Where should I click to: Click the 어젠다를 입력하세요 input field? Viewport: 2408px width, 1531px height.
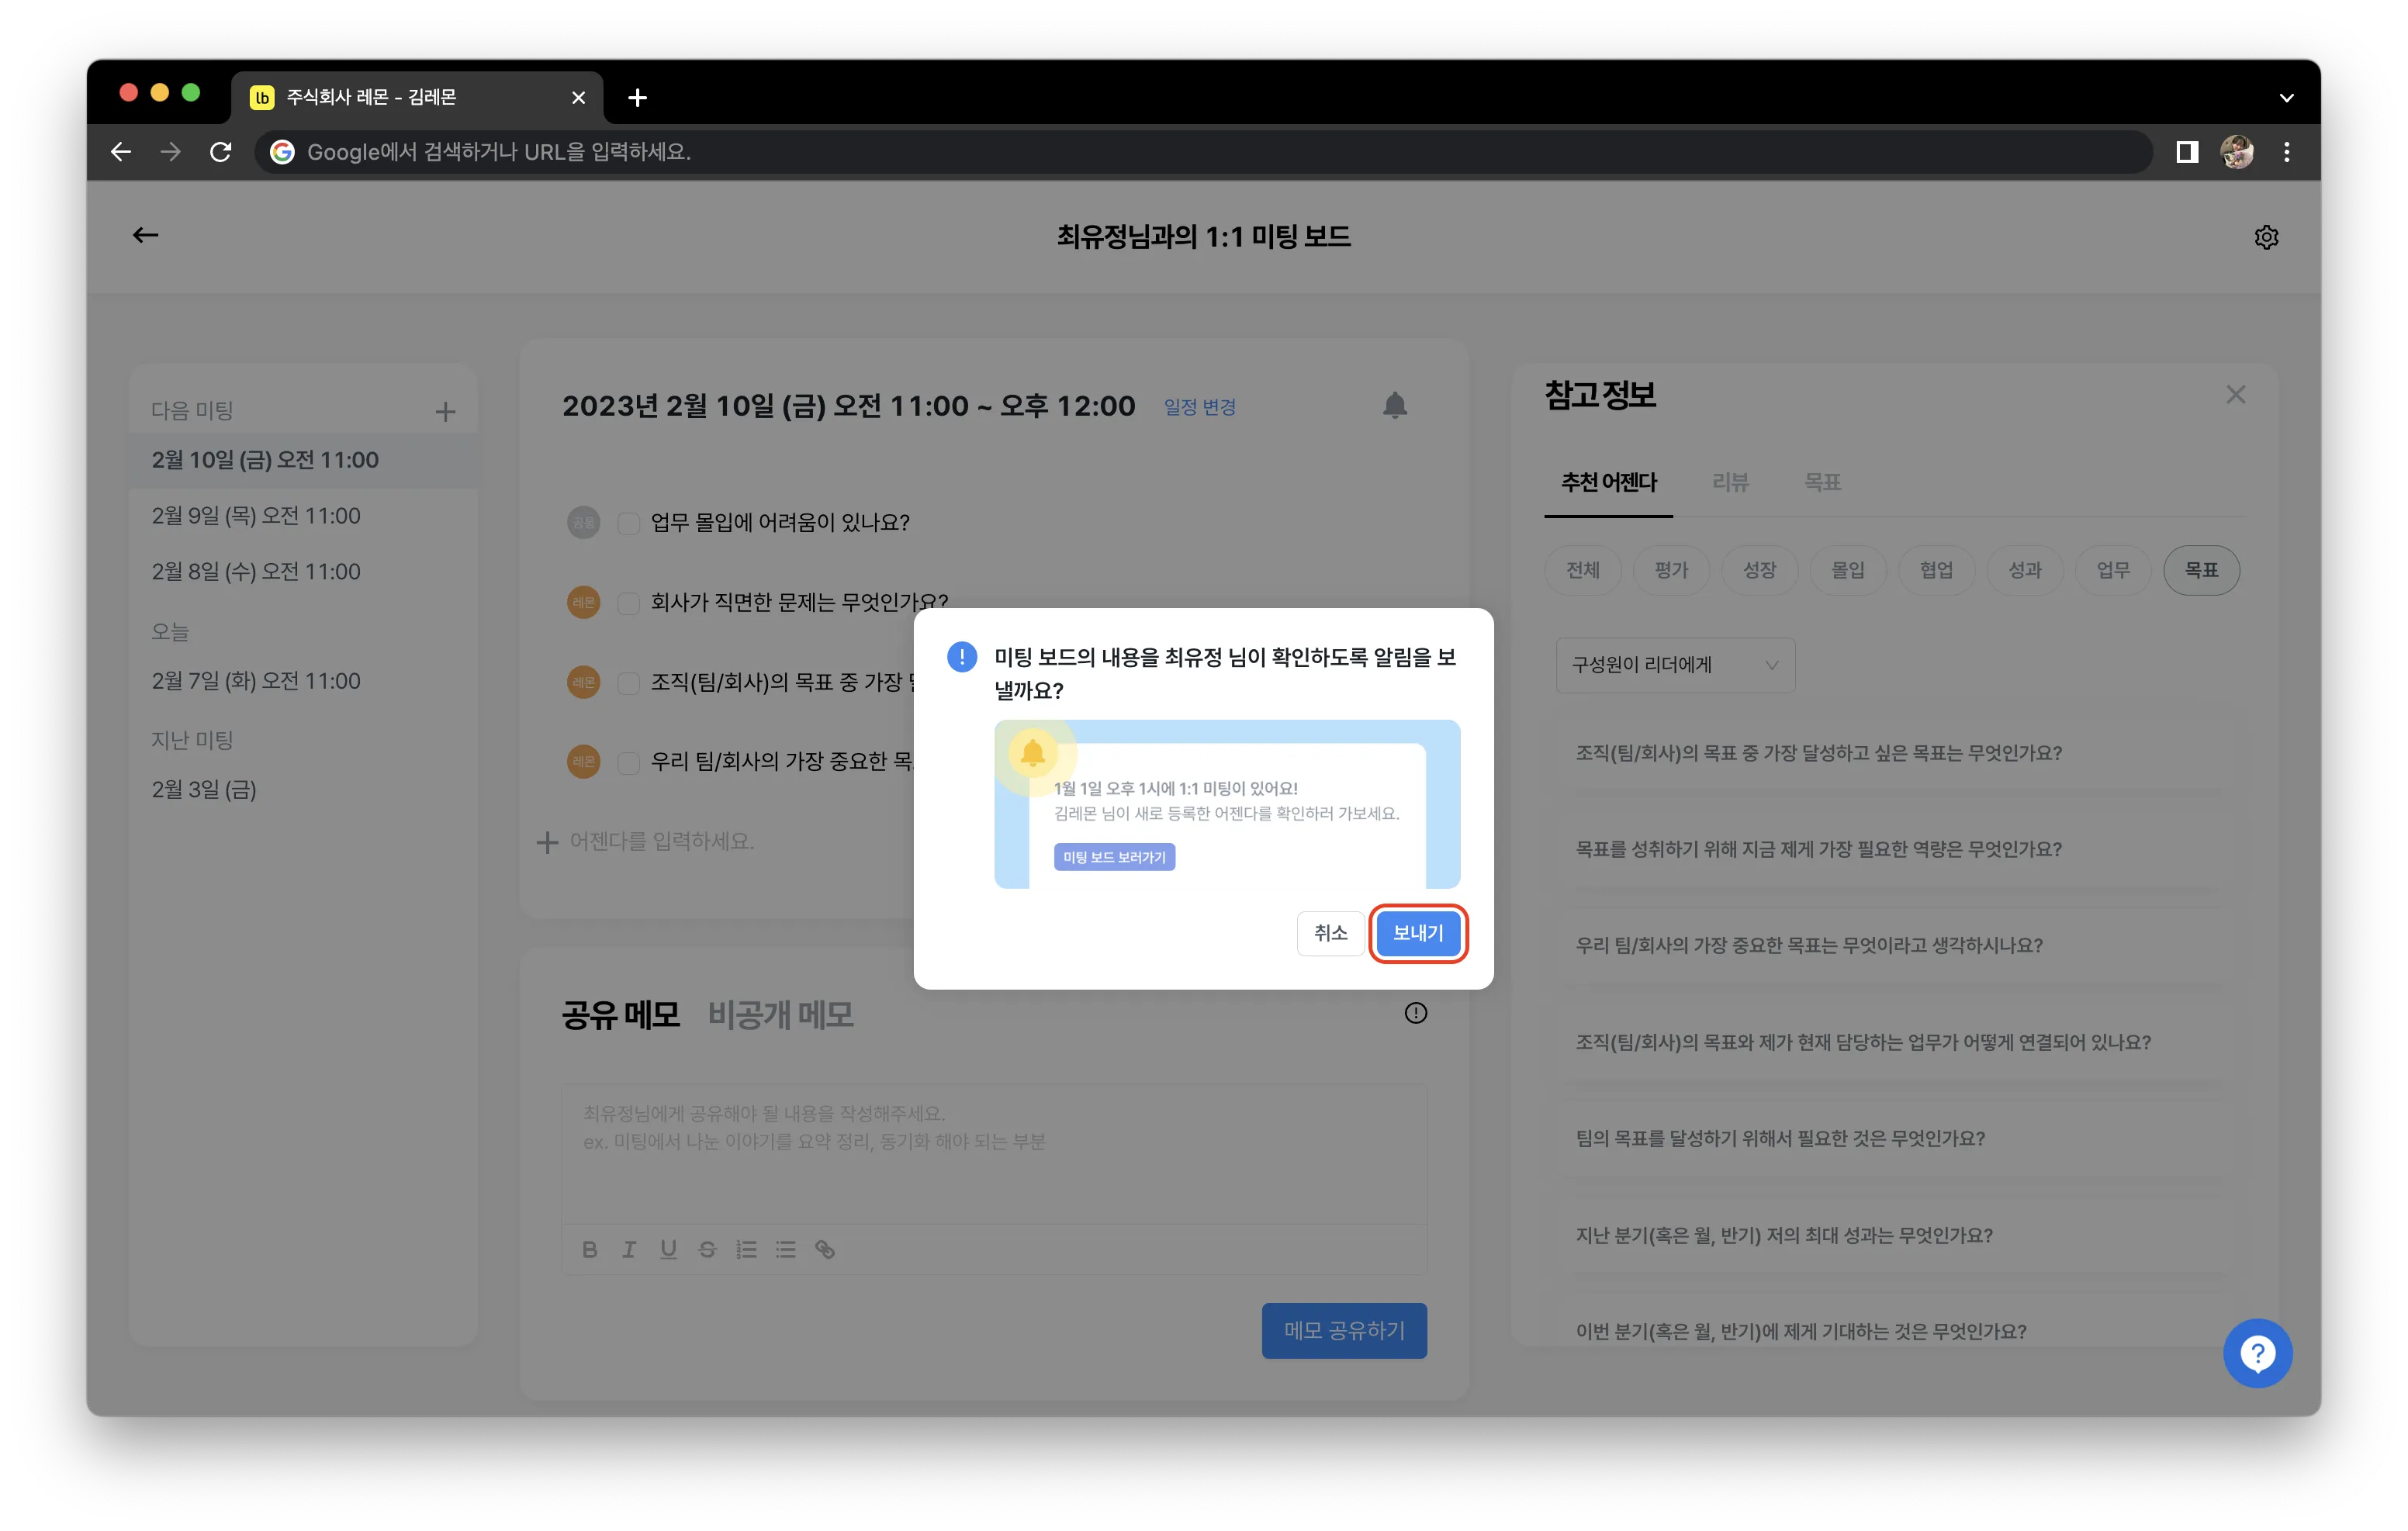point(661,841)
